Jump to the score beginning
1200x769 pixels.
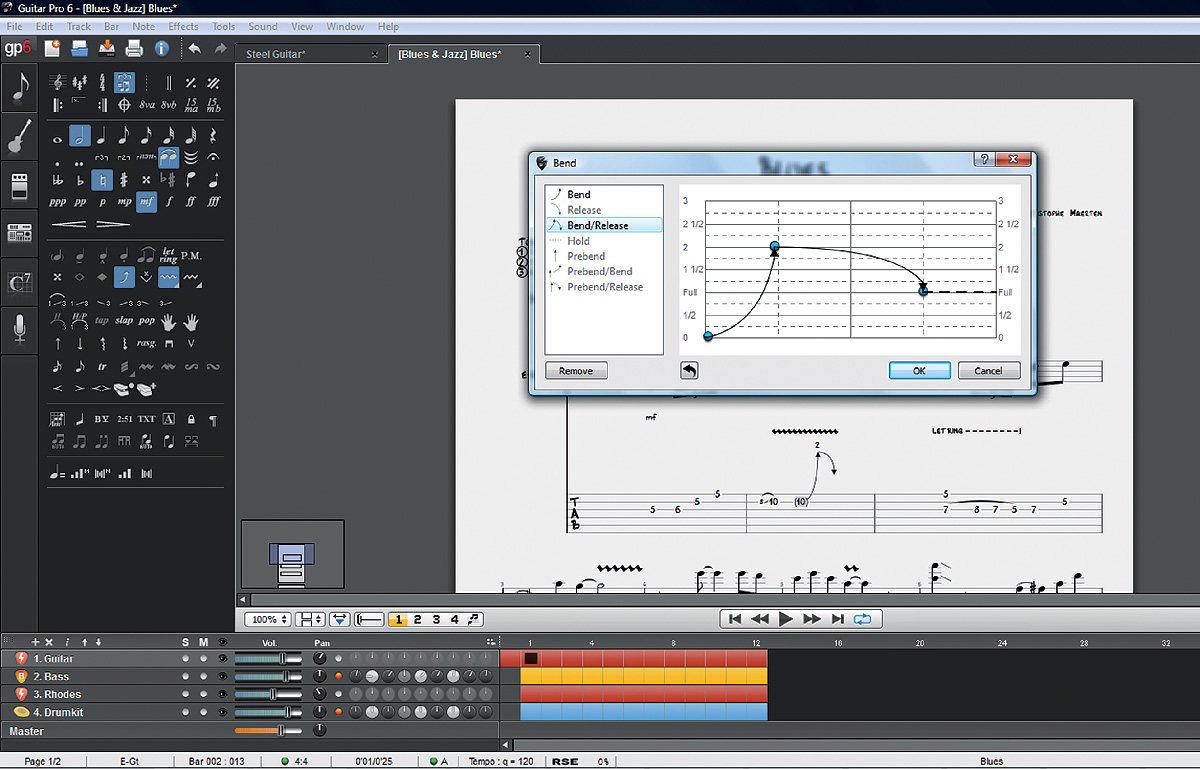(735, 619)
